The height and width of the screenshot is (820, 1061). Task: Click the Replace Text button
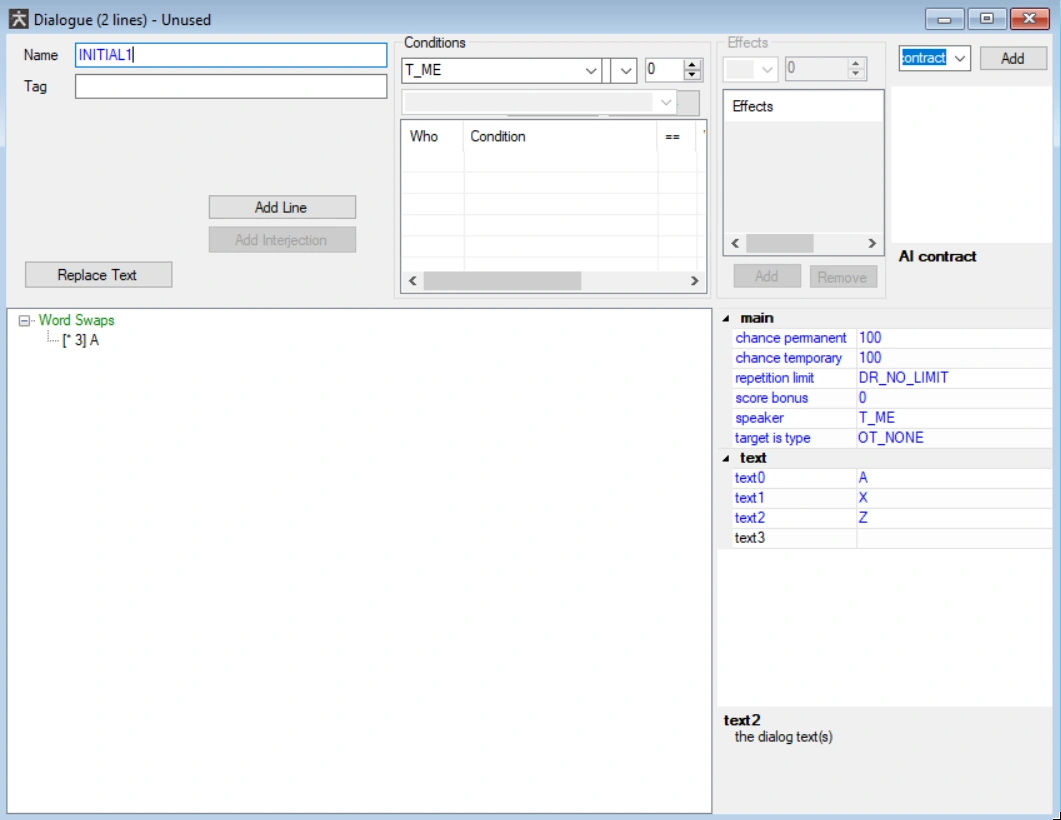(98, 275)
